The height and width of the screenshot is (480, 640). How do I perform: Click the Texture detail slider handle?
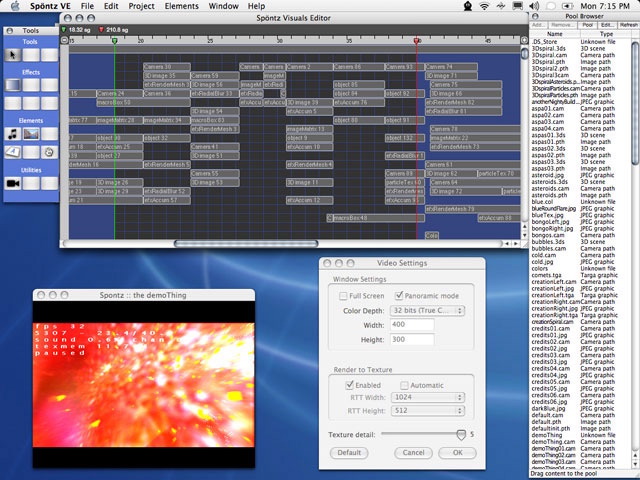tap(460, 434)
